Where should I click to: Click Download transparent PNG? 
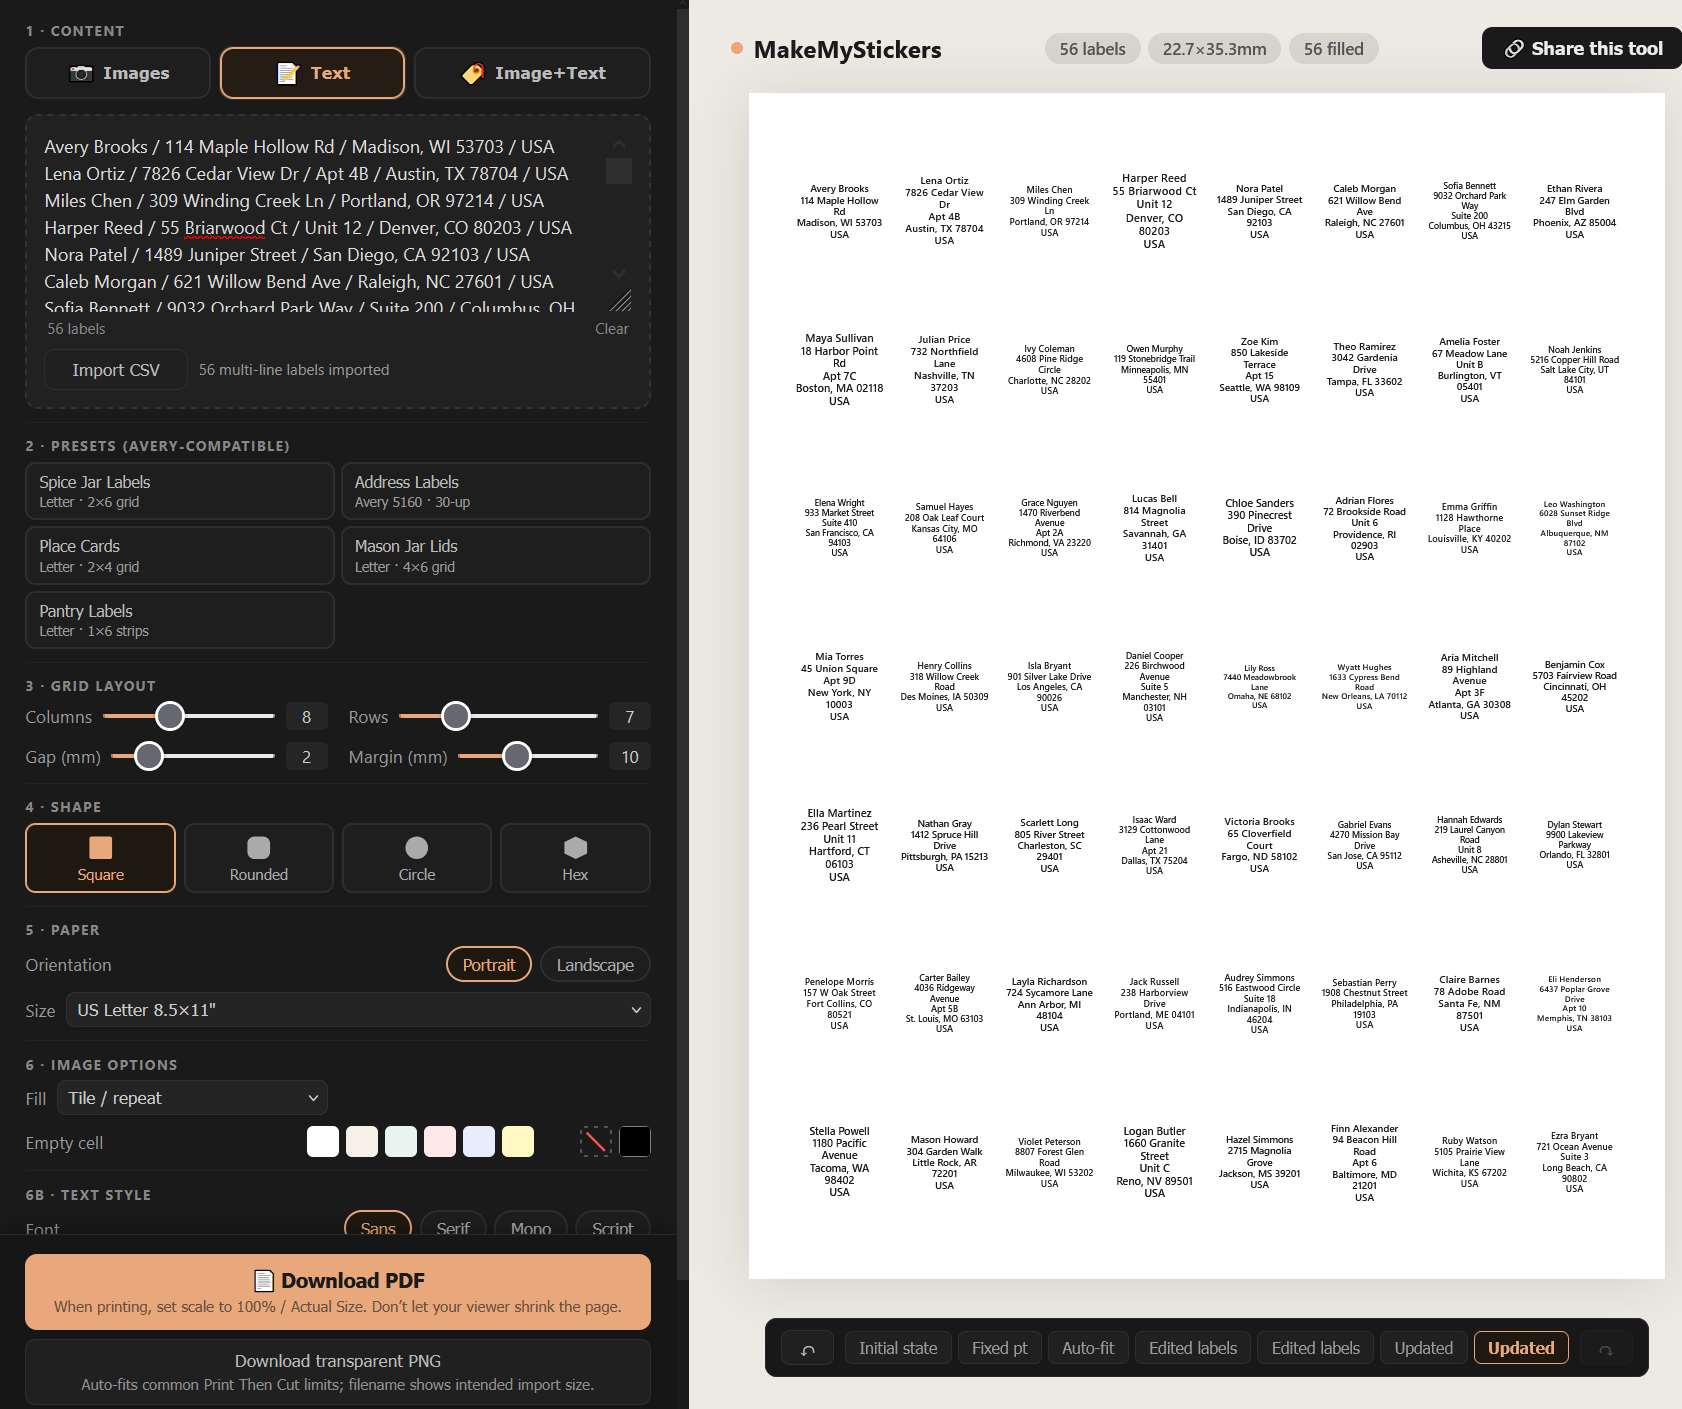point(338,1372)
